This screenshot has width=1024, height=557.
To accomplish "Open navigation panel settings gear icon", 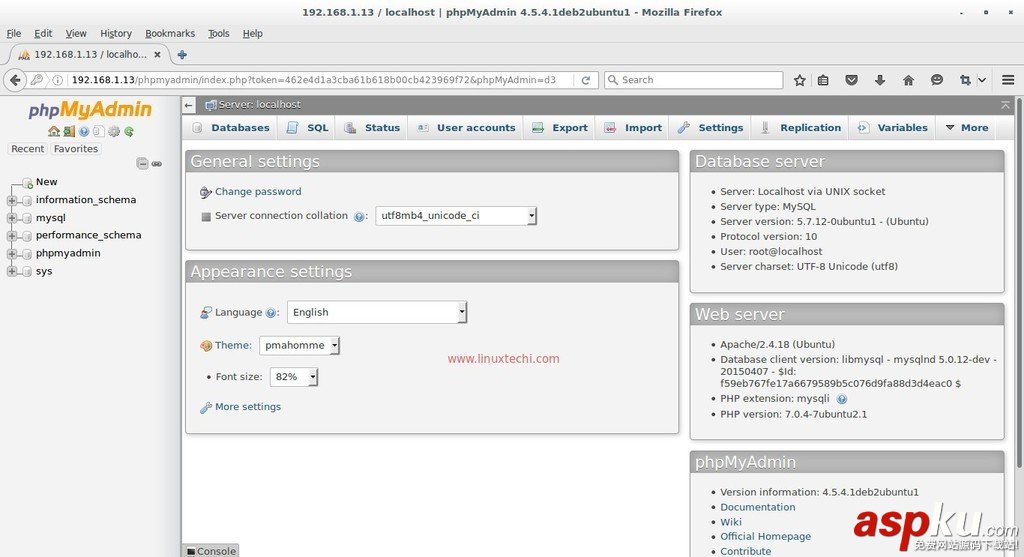I will pos(114,131).
